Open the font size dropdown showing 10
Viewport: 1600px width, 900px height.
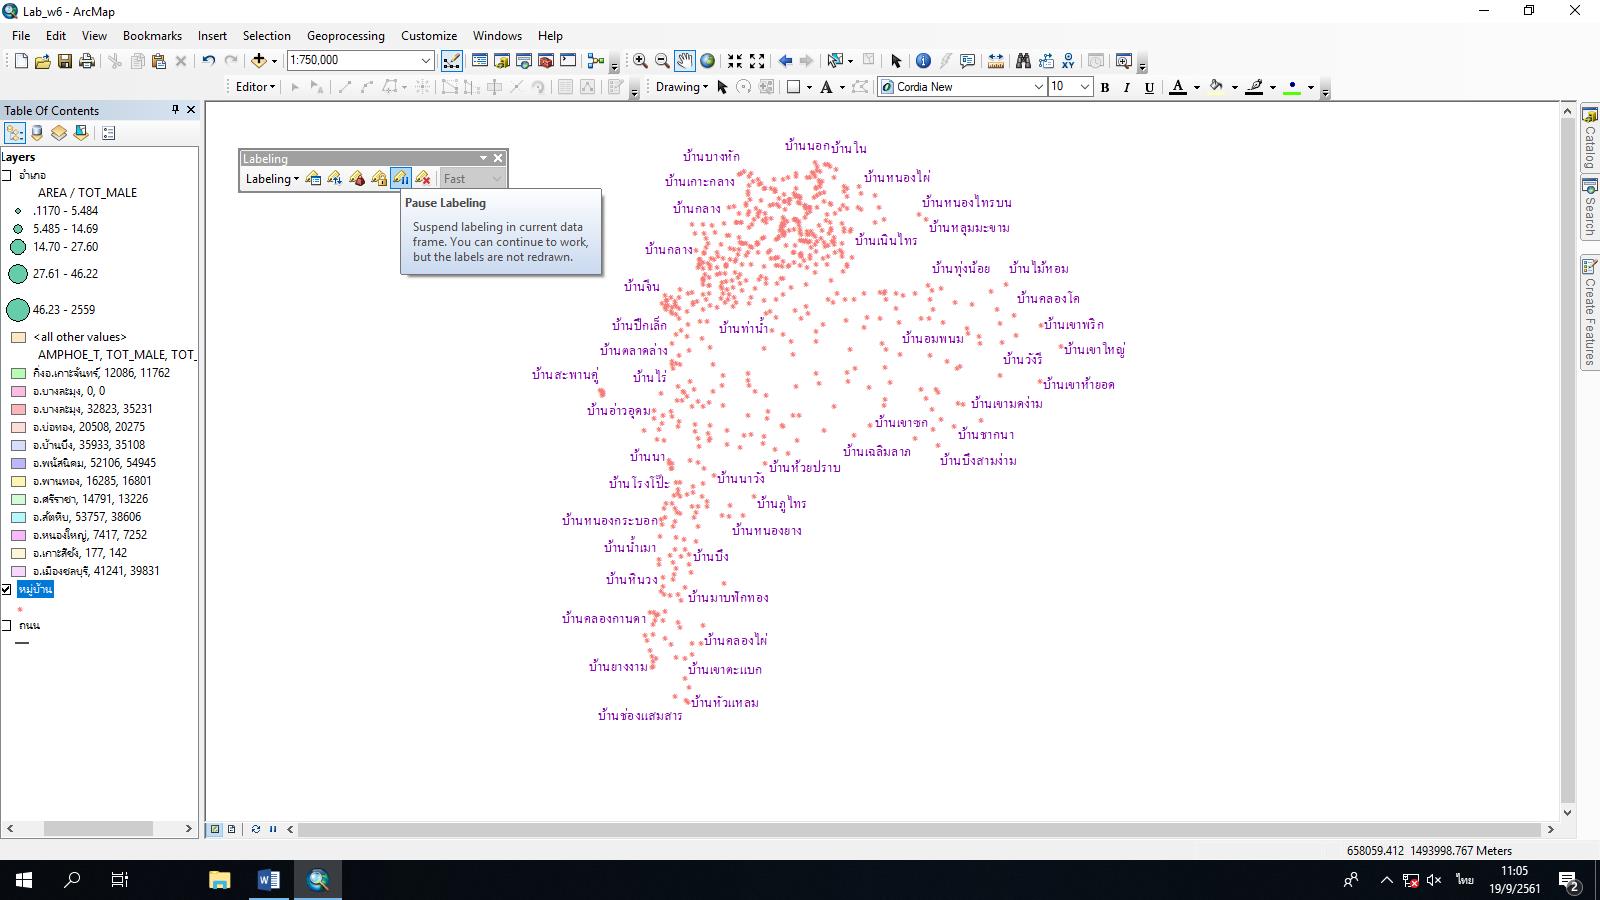click(x=1086, y=87)
